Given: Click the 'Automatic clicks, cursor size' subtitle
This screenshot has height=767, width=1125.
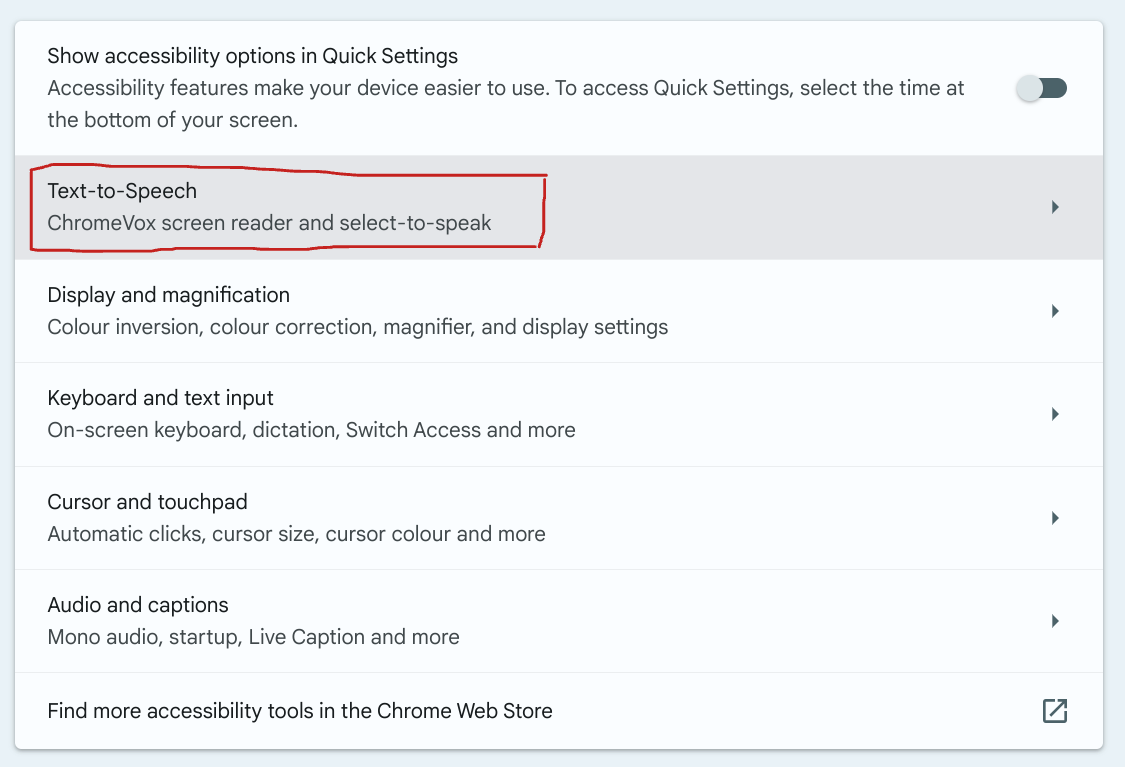Looking at the screenshot, I should (296, 534).
